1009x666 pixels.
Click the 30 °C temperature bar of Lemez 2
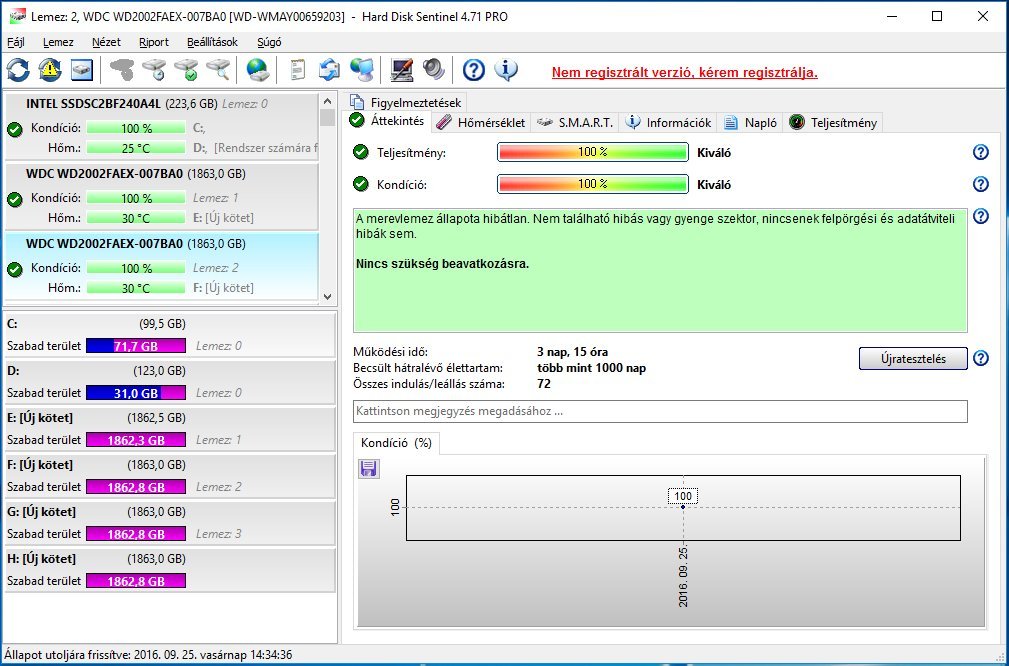click(136, 288)
